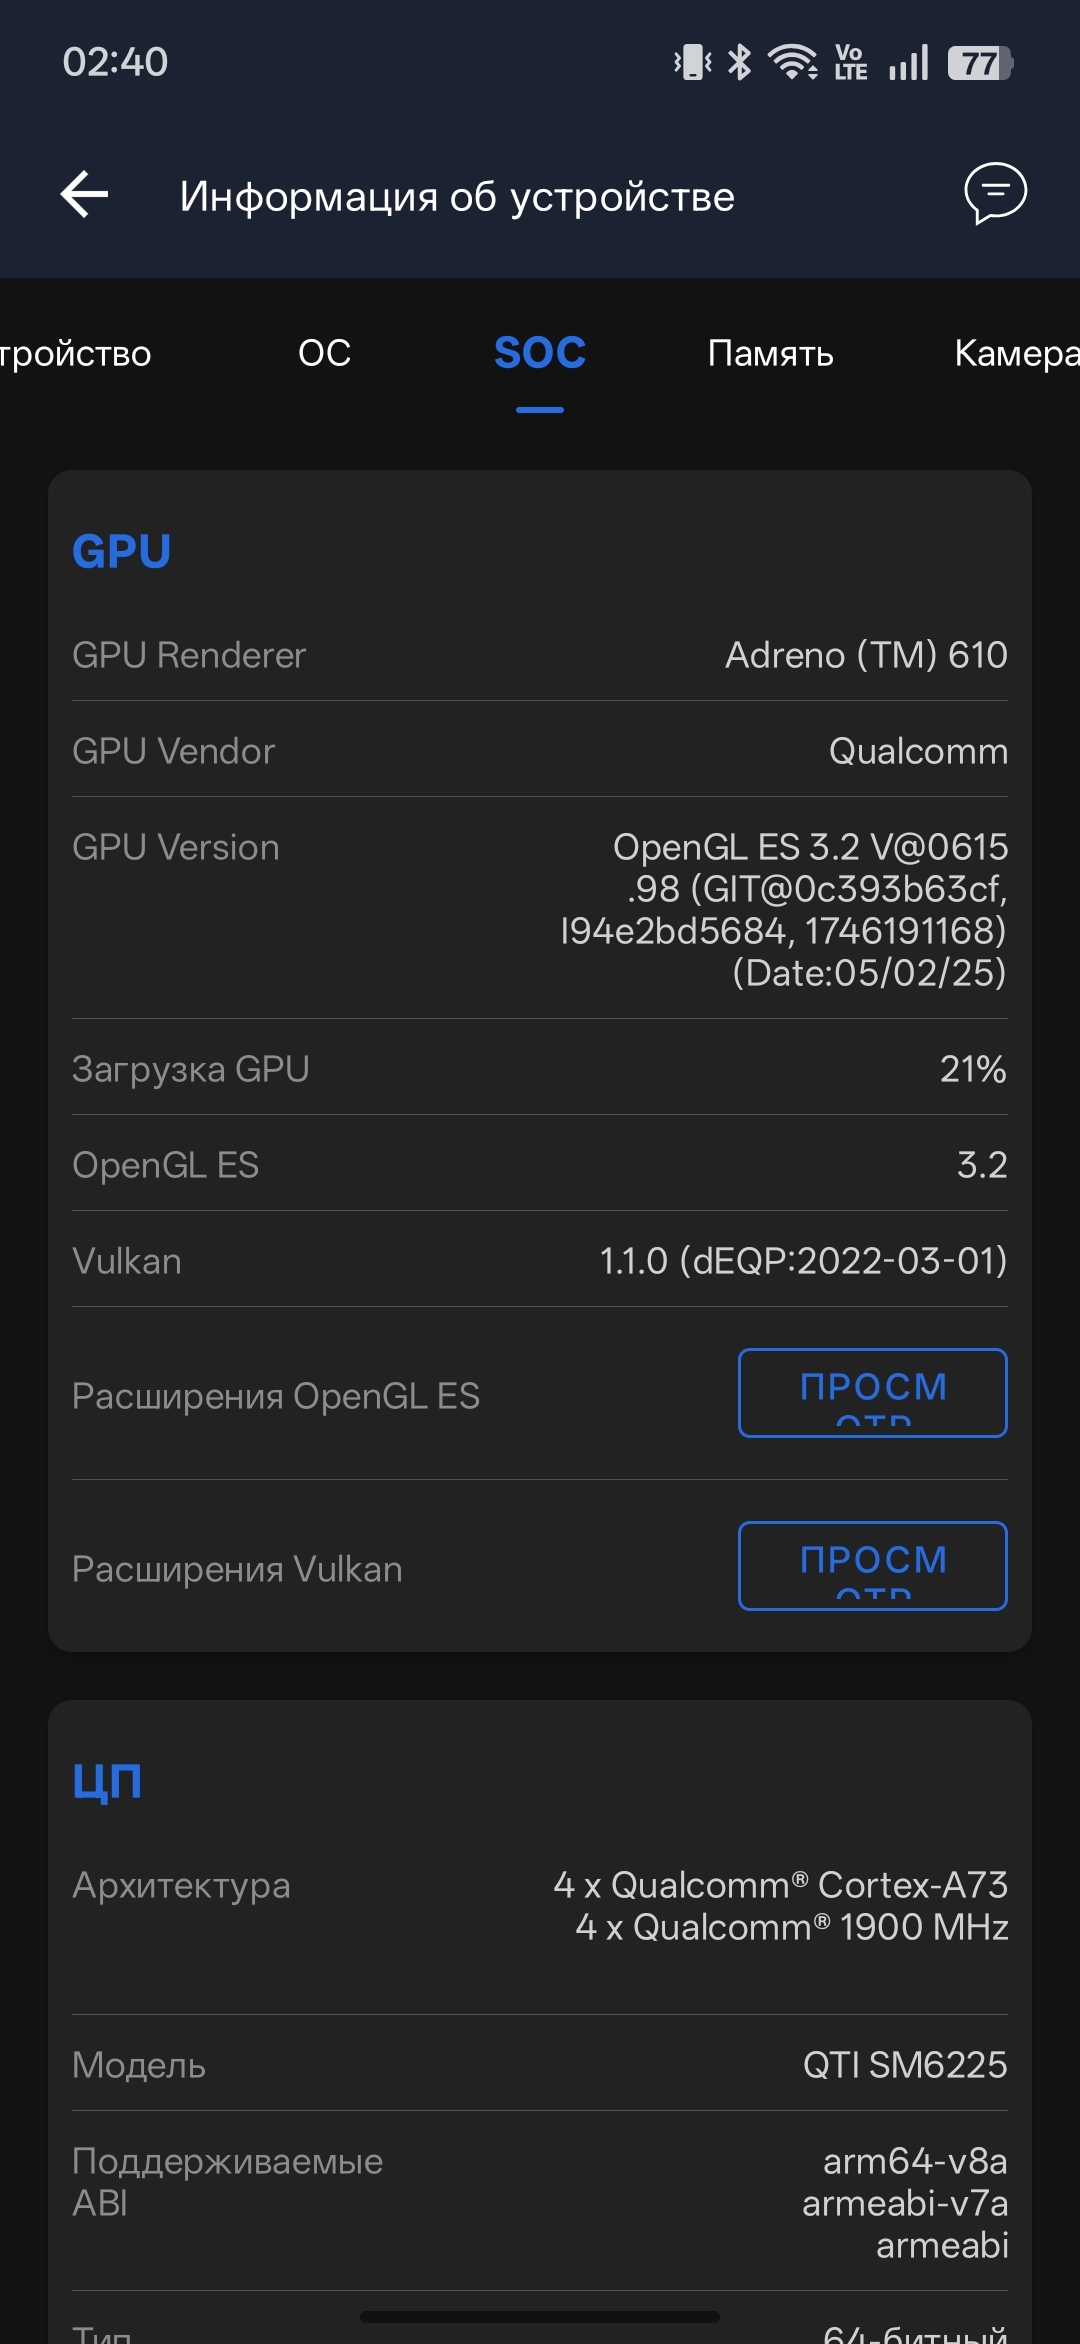The width and height of the screenshot is (1080, 2344).
Task: View the OpenGL ES extensions list
Action: 873,1393
